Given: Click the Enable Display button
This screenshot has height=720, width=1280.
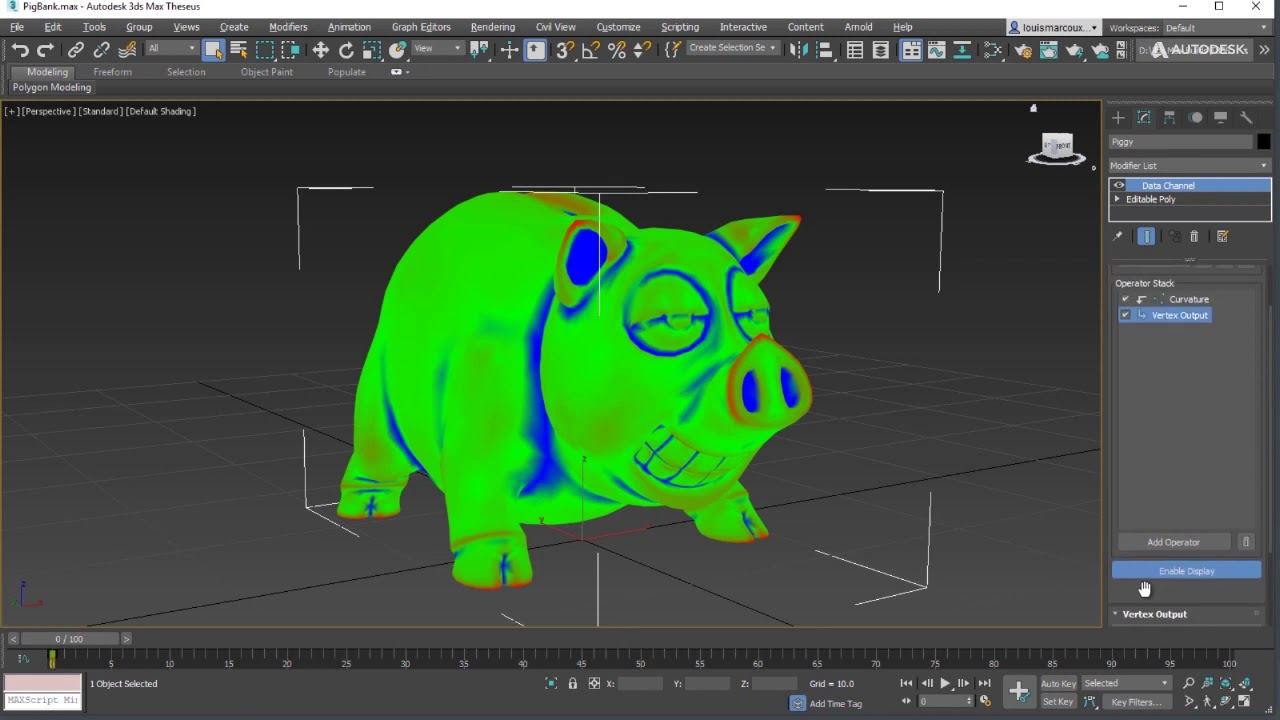Looking at the screenshot, I should [x=1186, y=571].
